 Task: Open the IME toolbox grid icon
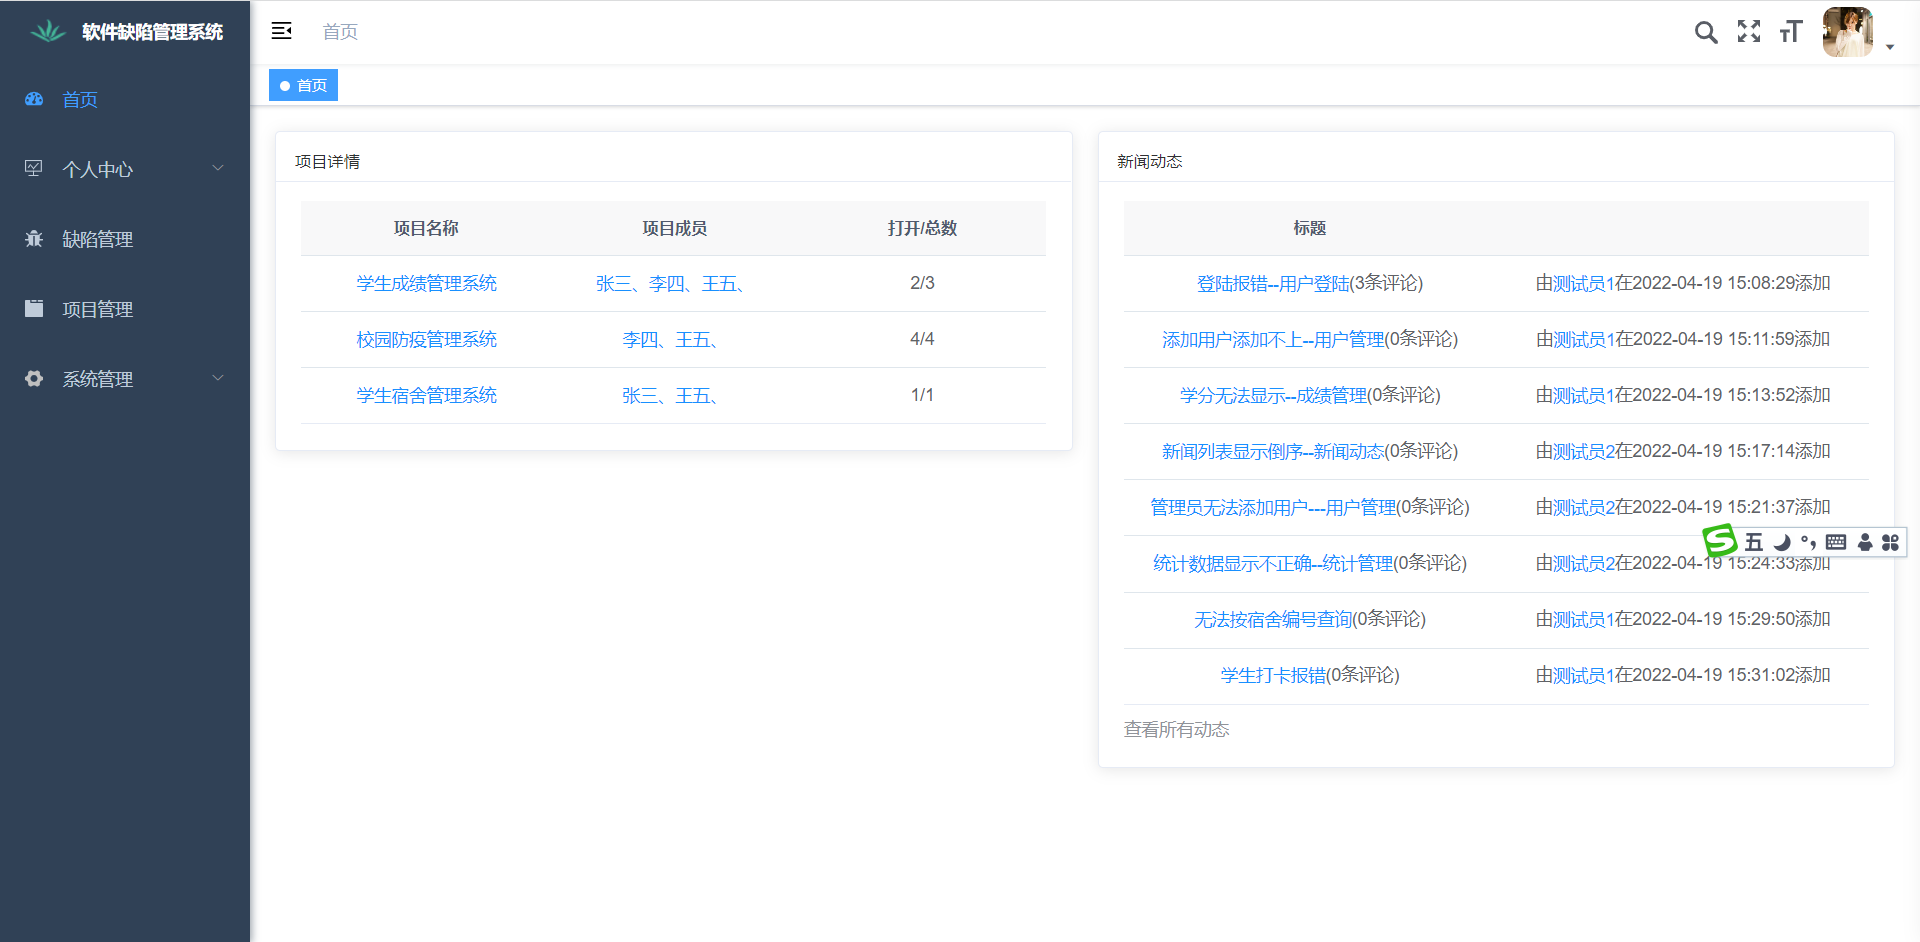1890,542
